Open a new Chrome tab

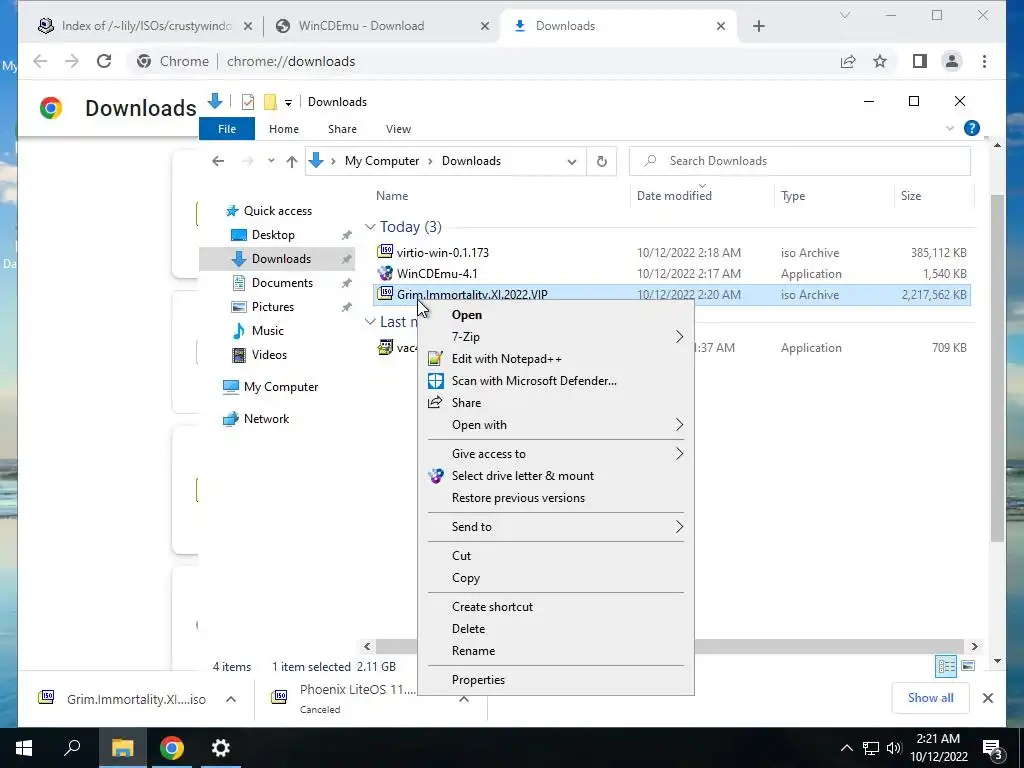tap(758, 26)
